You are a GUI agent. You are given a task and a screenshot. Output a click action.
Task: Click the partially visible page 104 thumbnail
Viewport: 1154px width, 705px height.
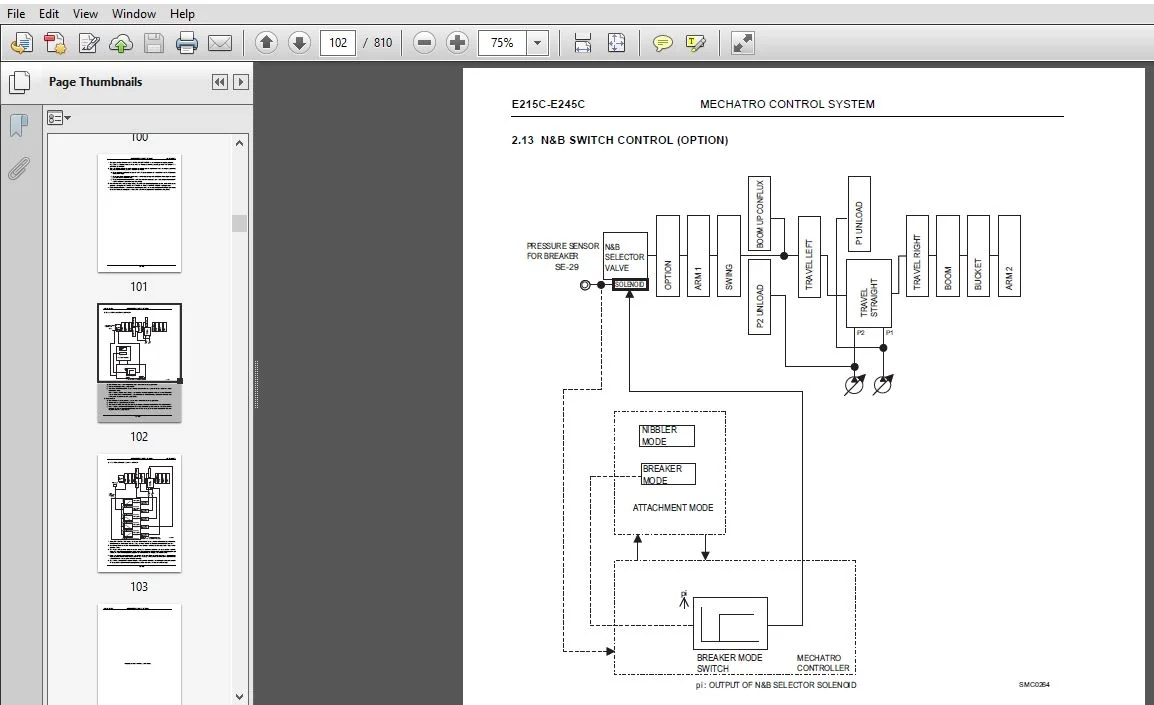pyautogui.click(x=139, y=653)
